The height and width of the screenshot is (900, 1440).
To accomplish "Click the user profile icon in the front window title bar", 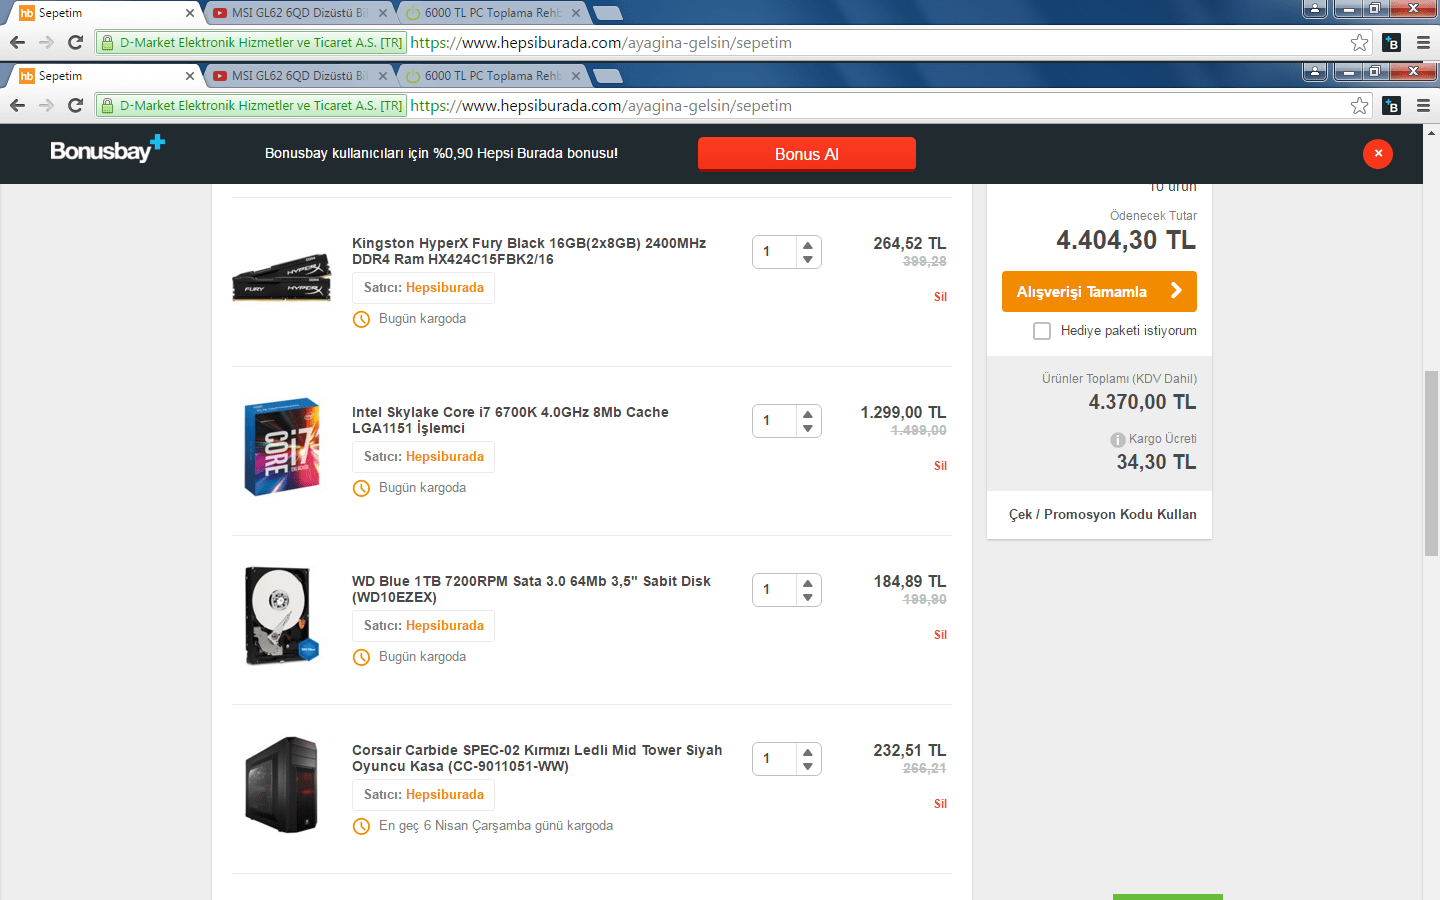I will click(x=1315, y=71).
